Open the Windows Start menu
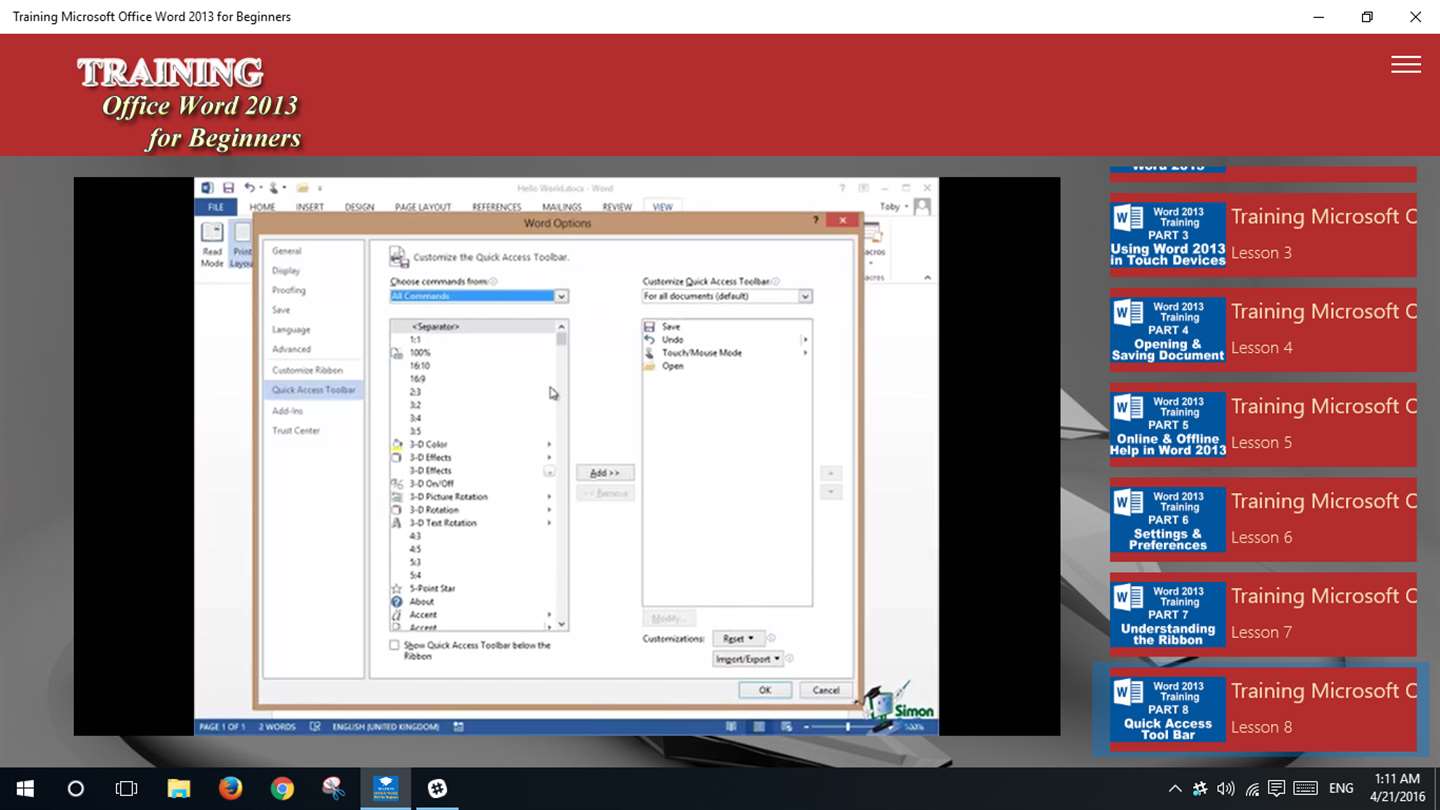Image resolution: width=1440 pixels, height=810 pixels. pos(25,788)
